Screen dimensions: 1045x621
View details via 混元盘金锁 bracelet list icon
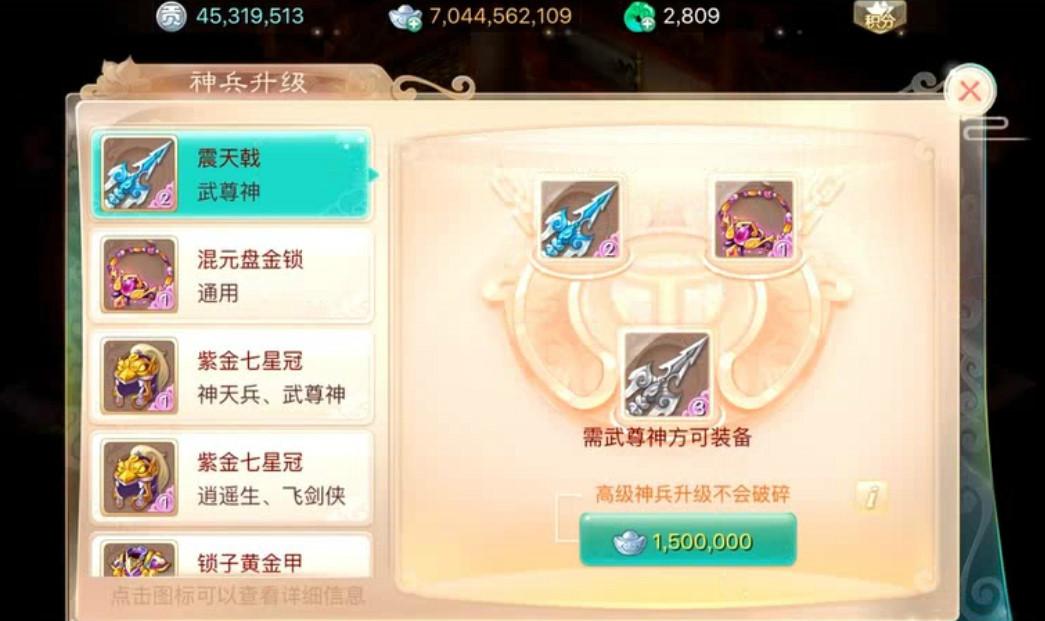click(139, 275)
